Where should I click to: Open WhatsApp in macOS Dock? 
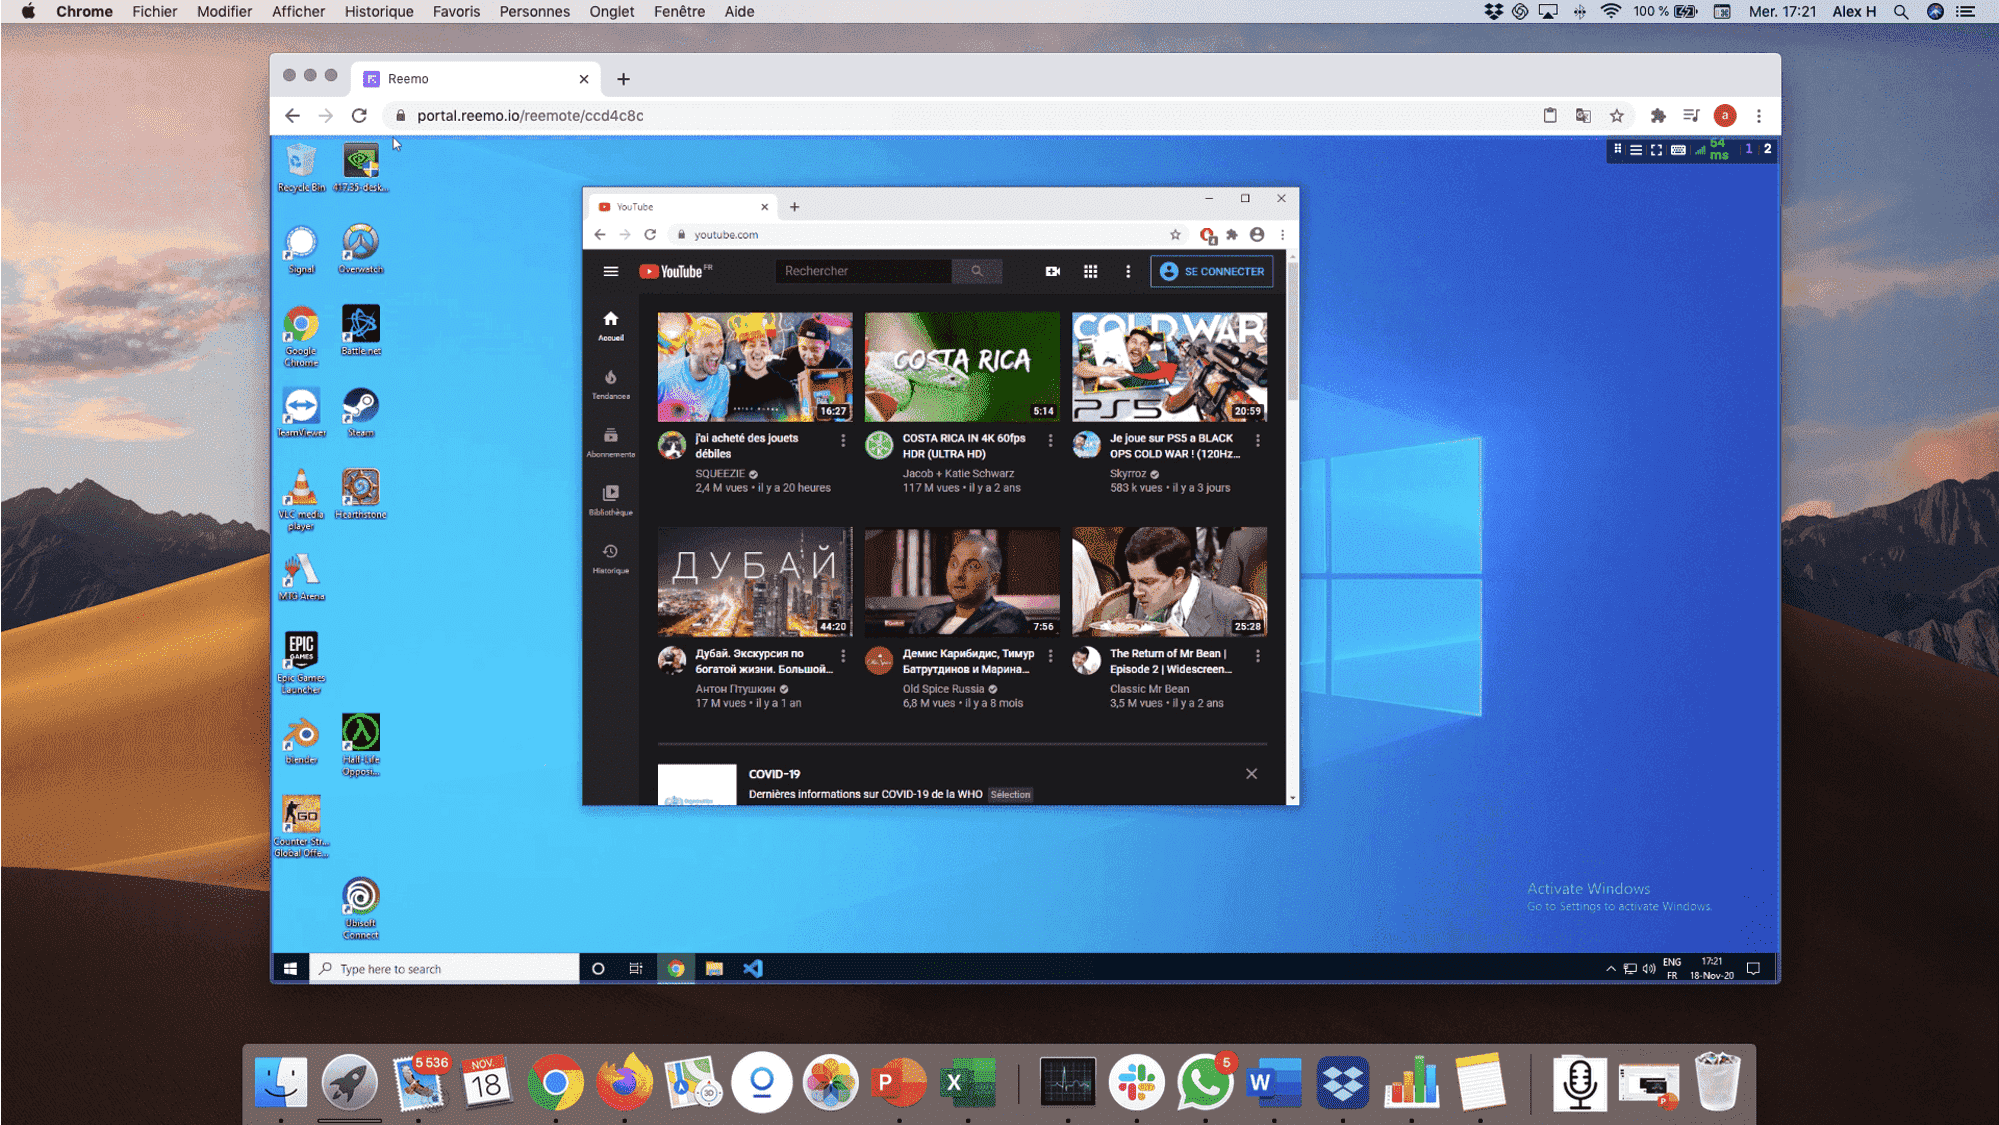point(1204,1082)
